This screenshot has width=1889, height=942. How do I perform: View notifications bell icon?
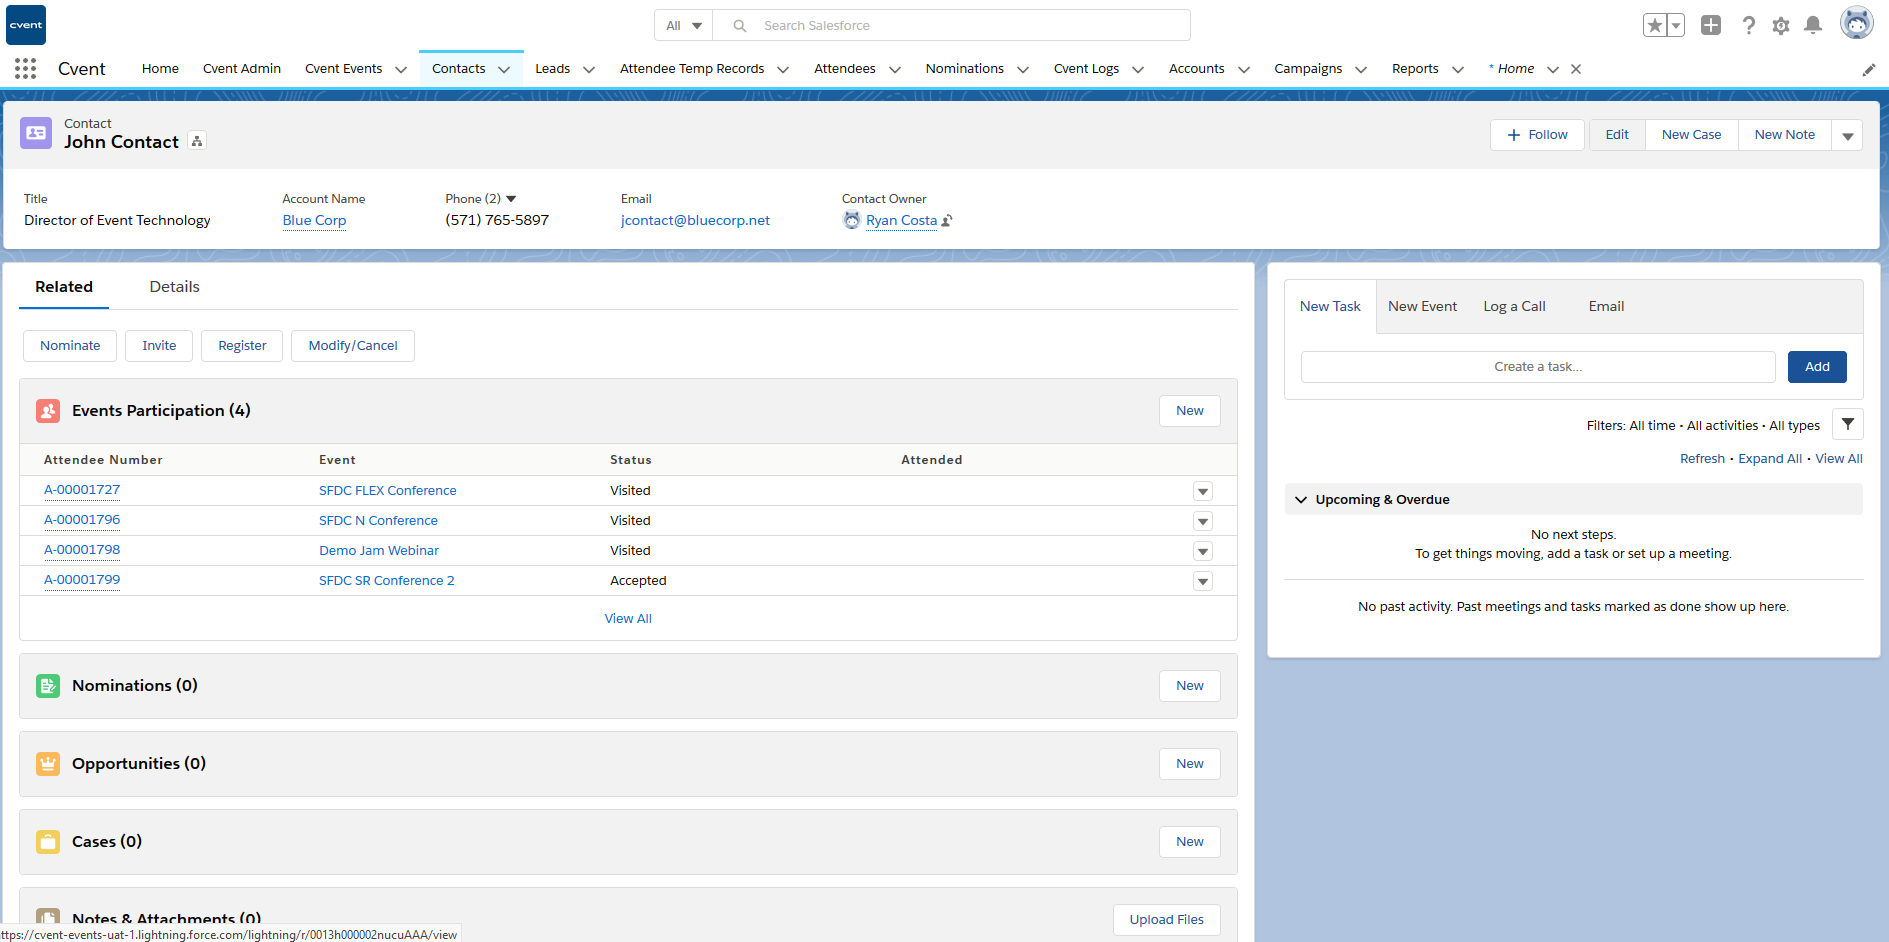tap(1813, 25)
